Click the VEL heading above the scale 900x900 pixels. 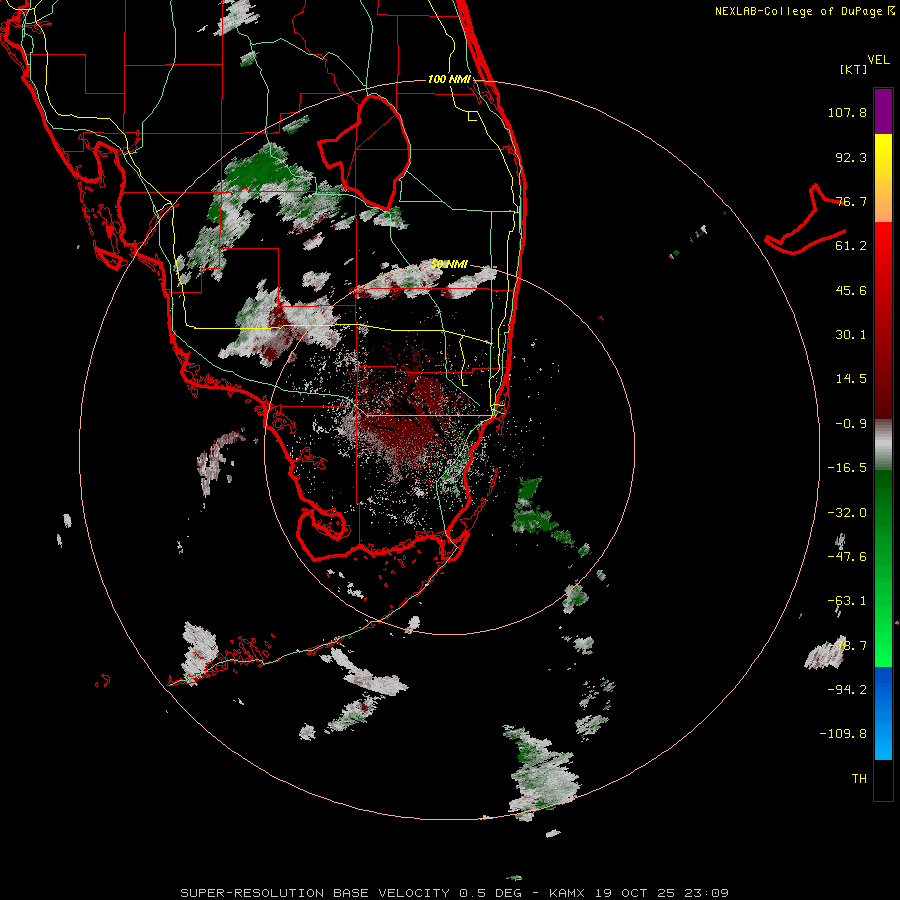pos(878,60)
